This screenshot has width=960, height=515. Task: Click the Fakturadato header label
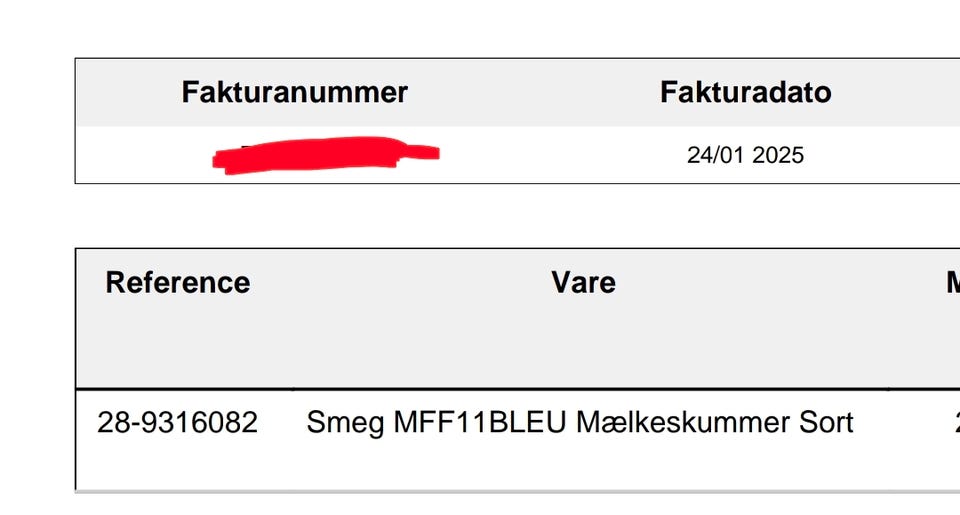[x=745, y=93]
